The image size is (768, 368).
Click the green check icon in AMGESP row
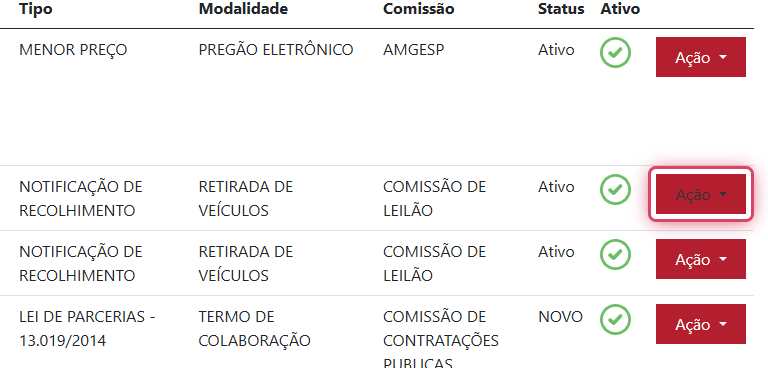pos(615,52)
